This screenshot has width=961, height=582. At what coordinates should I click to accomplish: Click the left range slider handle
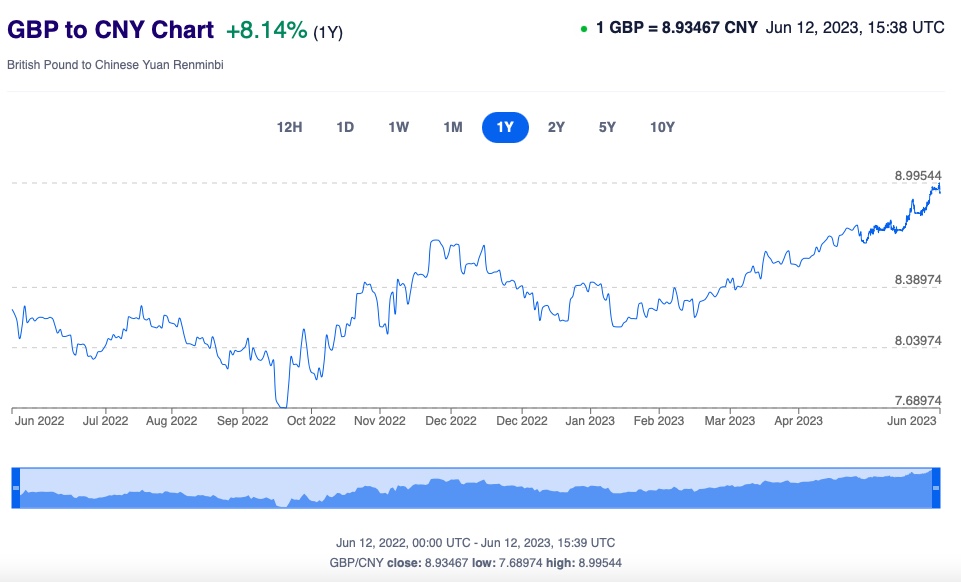[15, 487]
